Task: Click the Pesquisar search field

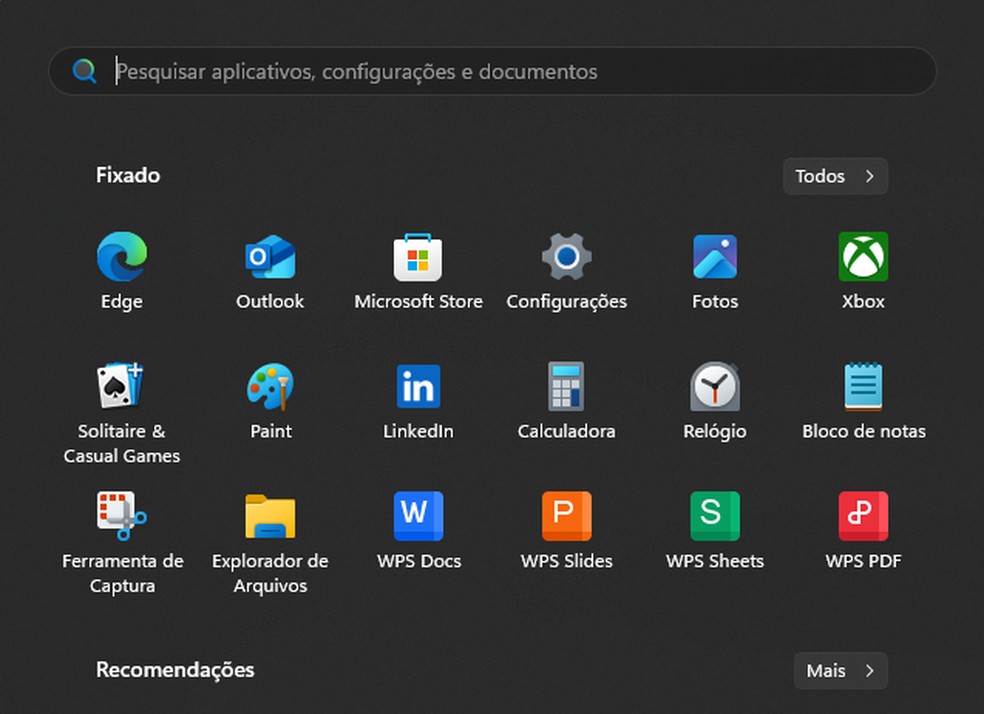Action: point(500,72)
